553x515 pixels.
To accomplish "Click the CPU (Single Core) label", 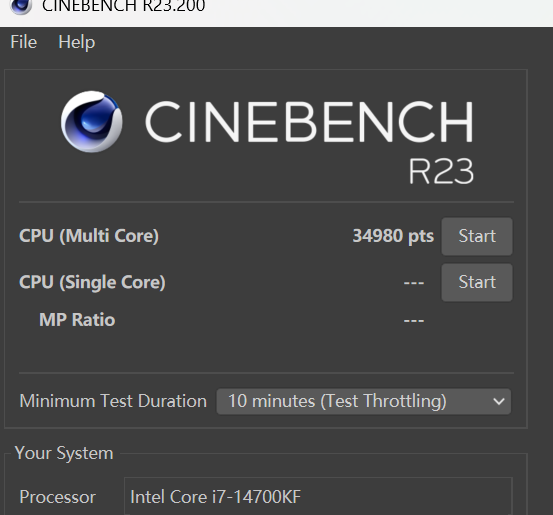I will coord(92,282).
